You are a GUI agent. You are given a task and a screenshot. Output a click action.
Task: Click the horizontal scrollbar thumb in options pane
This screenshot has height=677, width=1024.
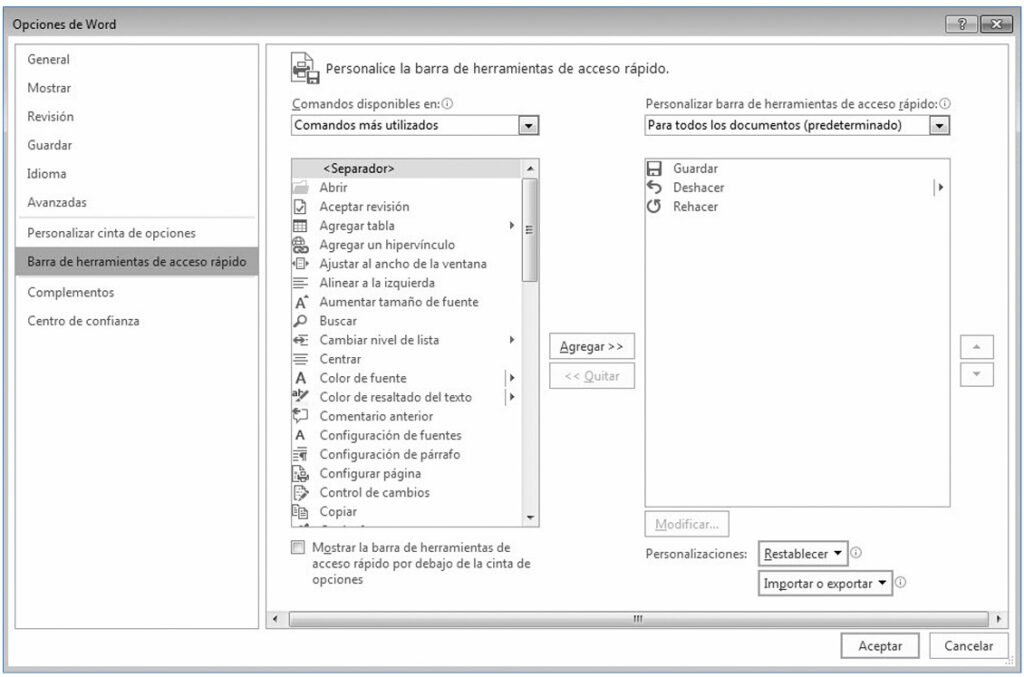click(638, 618)
